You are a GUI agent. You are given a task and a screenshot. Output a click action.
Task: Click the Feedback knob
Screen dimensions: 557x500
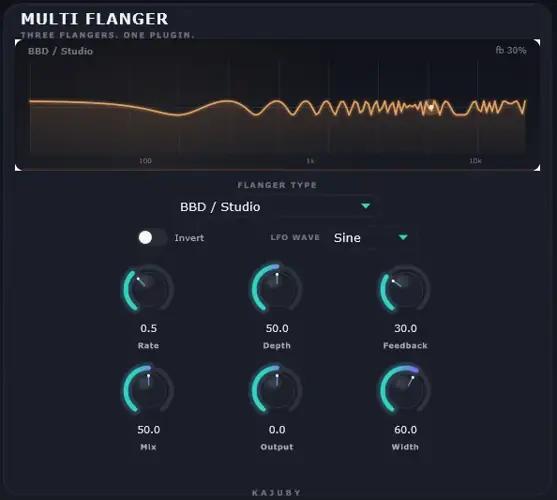[405, 288]
